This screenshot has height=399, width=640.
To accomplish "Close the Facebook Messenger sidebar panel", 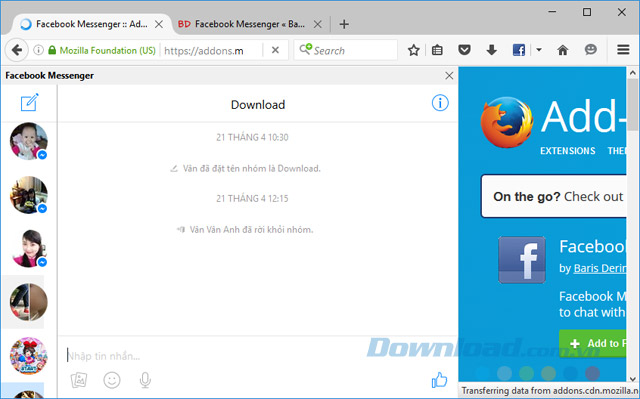I will pyautogui.click(x=449, y=75).
